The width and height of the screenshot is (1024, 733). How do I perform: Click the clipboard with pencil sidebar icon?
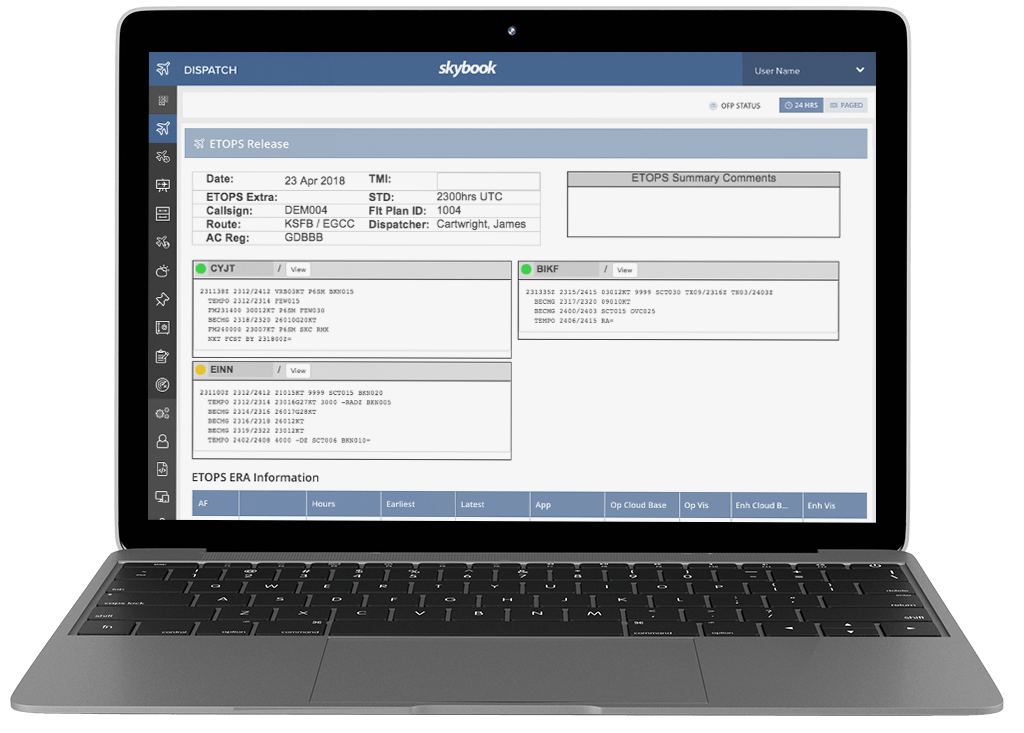(162, 356)
